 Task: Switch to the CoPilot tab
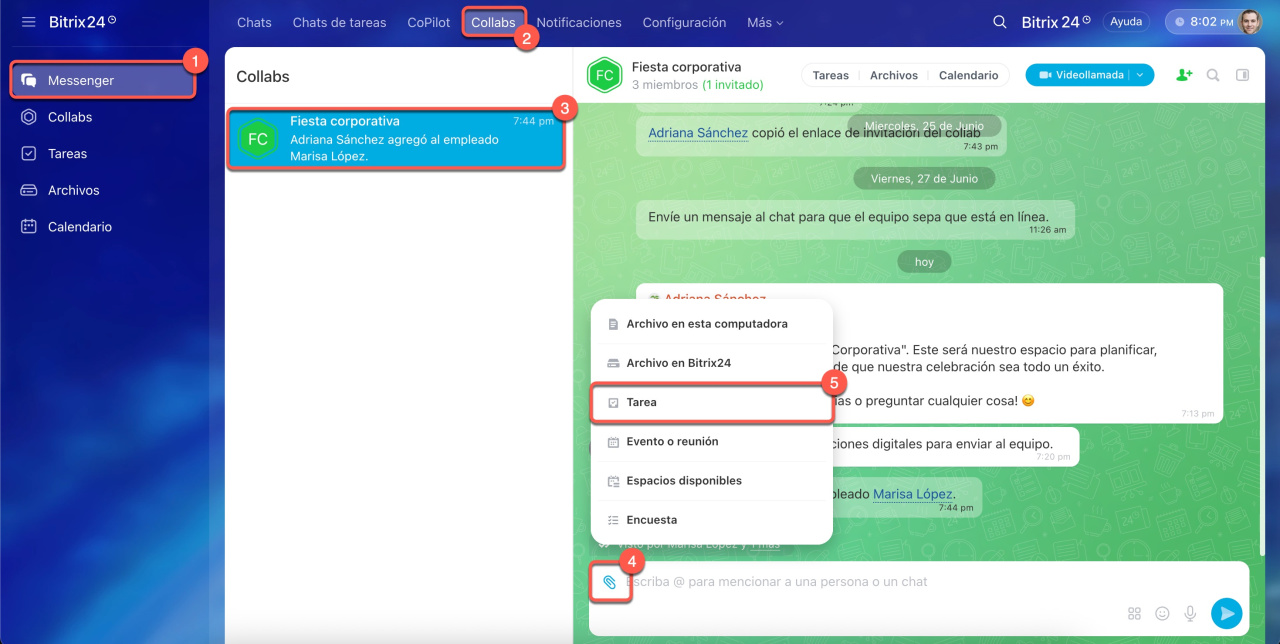429,22
